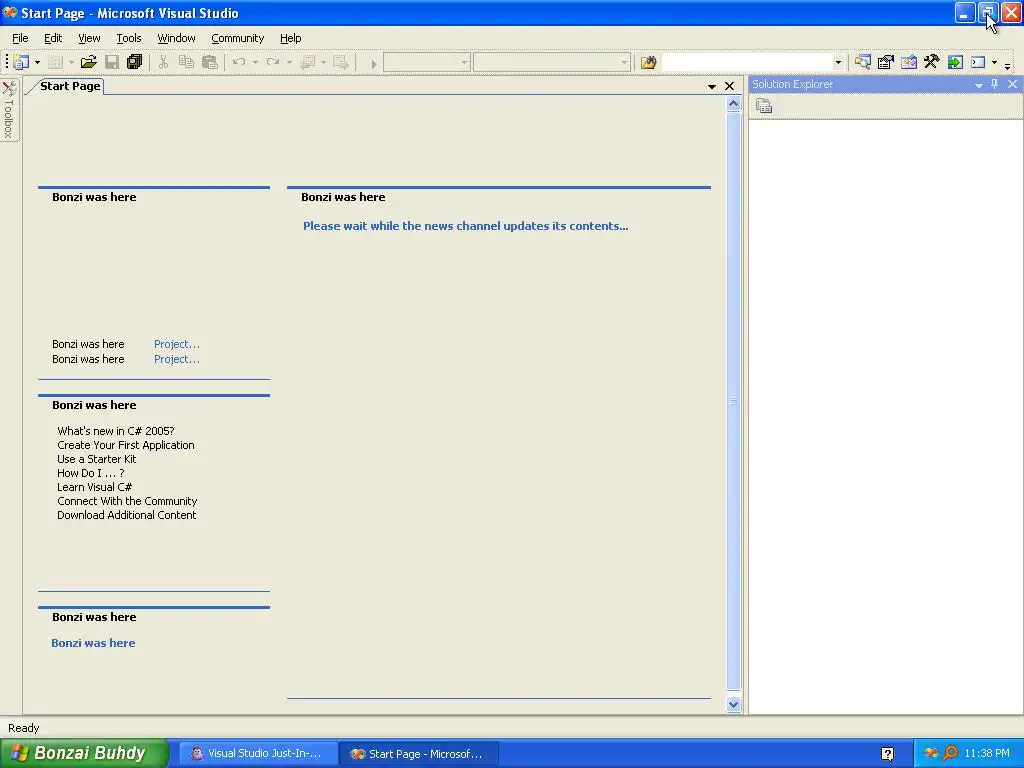Viewport: 1024px width, 768px height.
Task: Open "Download Additional Content" link
Action: [127, 515]
